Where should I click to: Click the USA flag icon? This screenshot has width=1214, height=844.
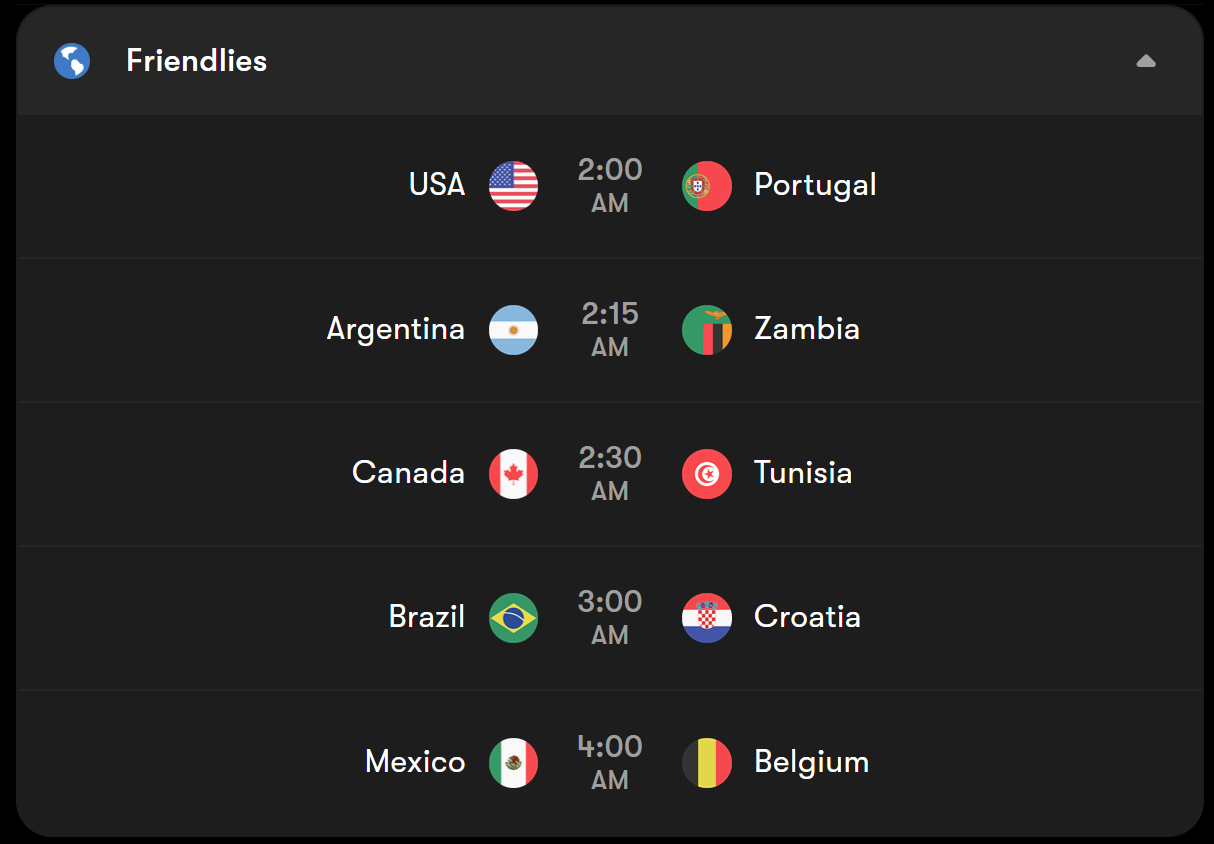point(513,186)
